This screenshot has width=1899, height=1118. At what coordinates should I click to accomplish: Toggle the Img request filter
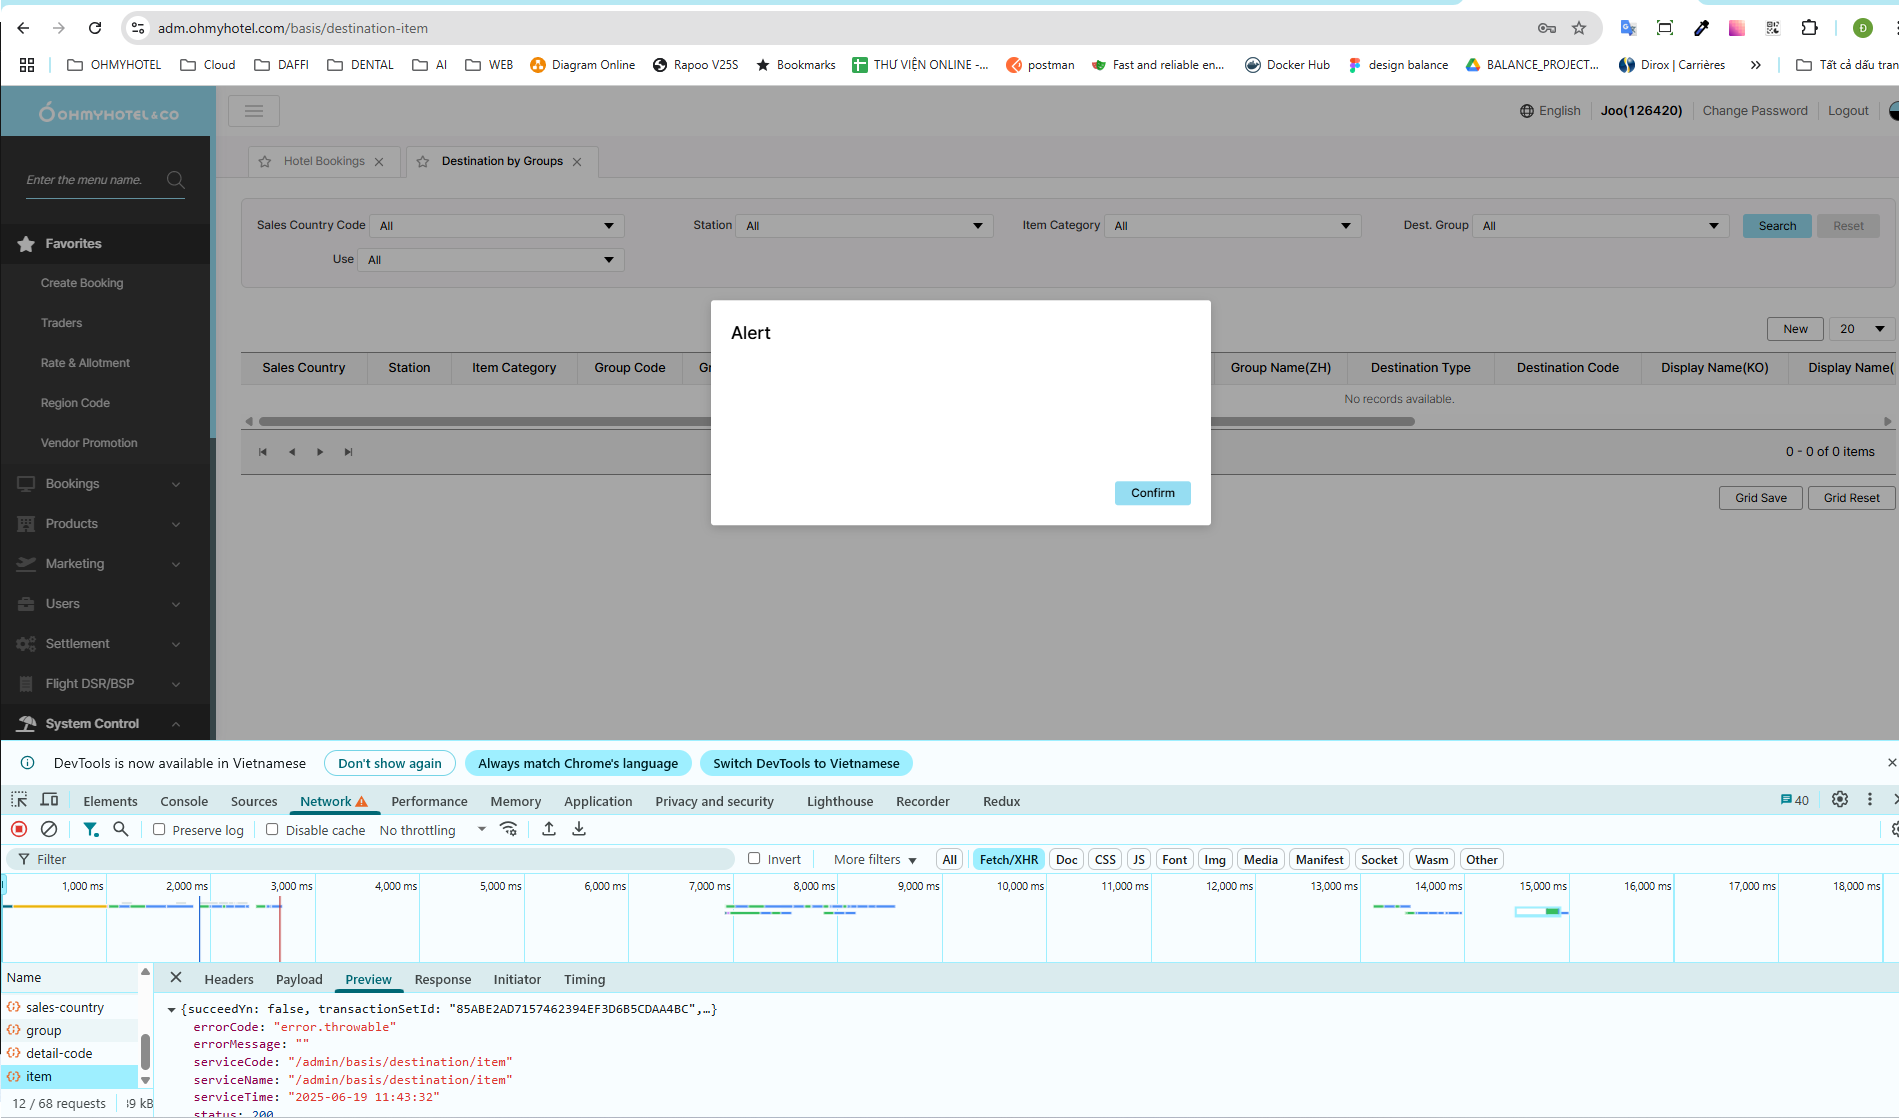[x=1215, y=859]
